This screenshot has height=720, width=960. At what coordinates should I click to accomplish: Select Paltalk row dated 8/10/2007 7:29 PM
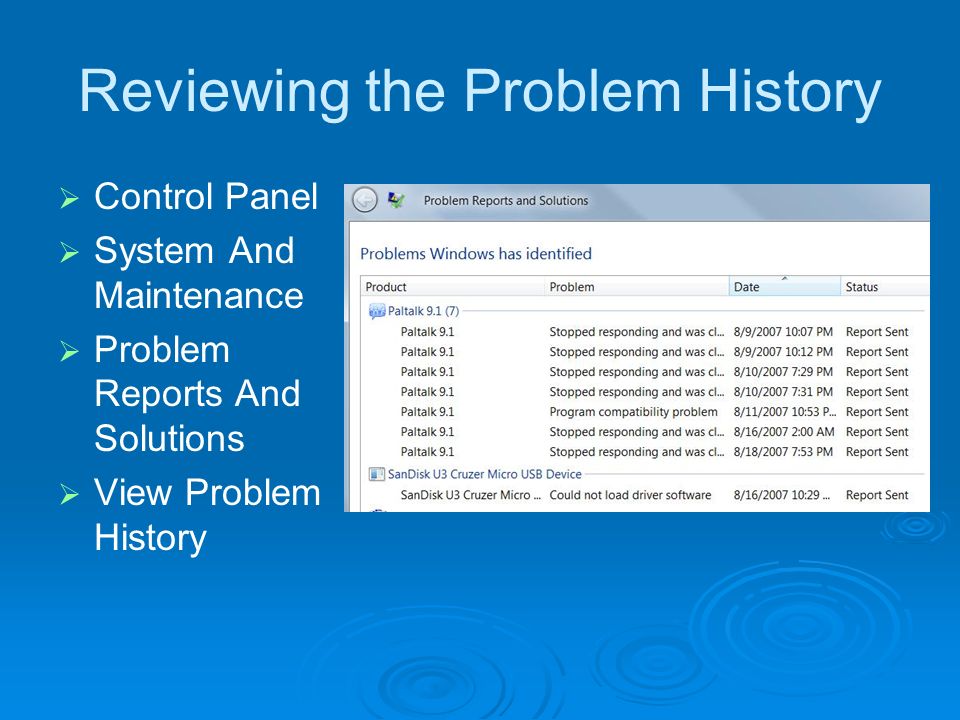[x=654, y=372]
